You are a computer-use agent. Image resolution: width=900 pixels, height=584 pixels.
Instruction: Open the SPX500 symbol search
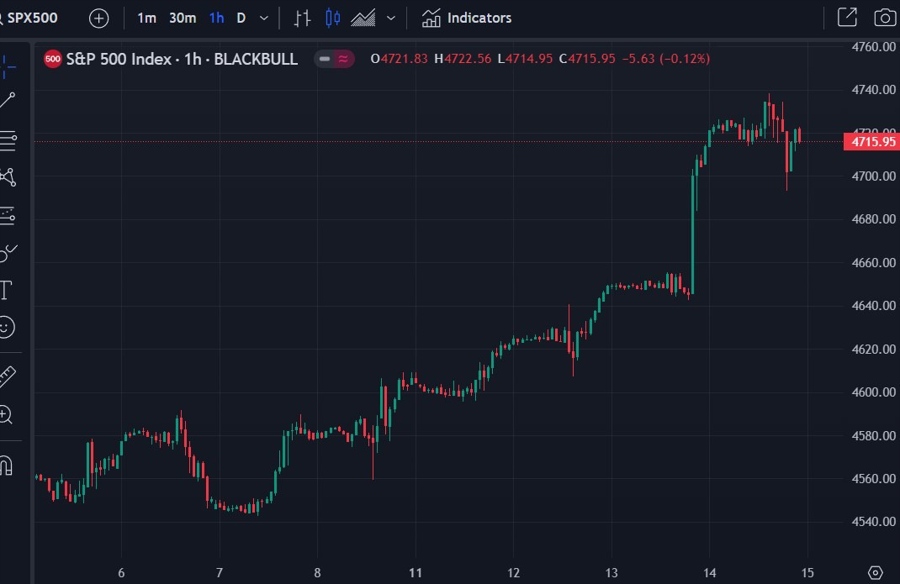coord(30,18)
